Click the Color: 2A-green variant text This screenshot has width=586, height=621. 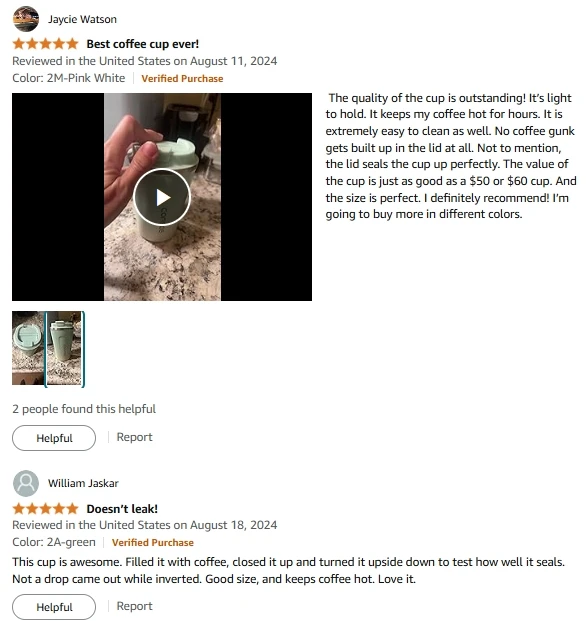54,542
